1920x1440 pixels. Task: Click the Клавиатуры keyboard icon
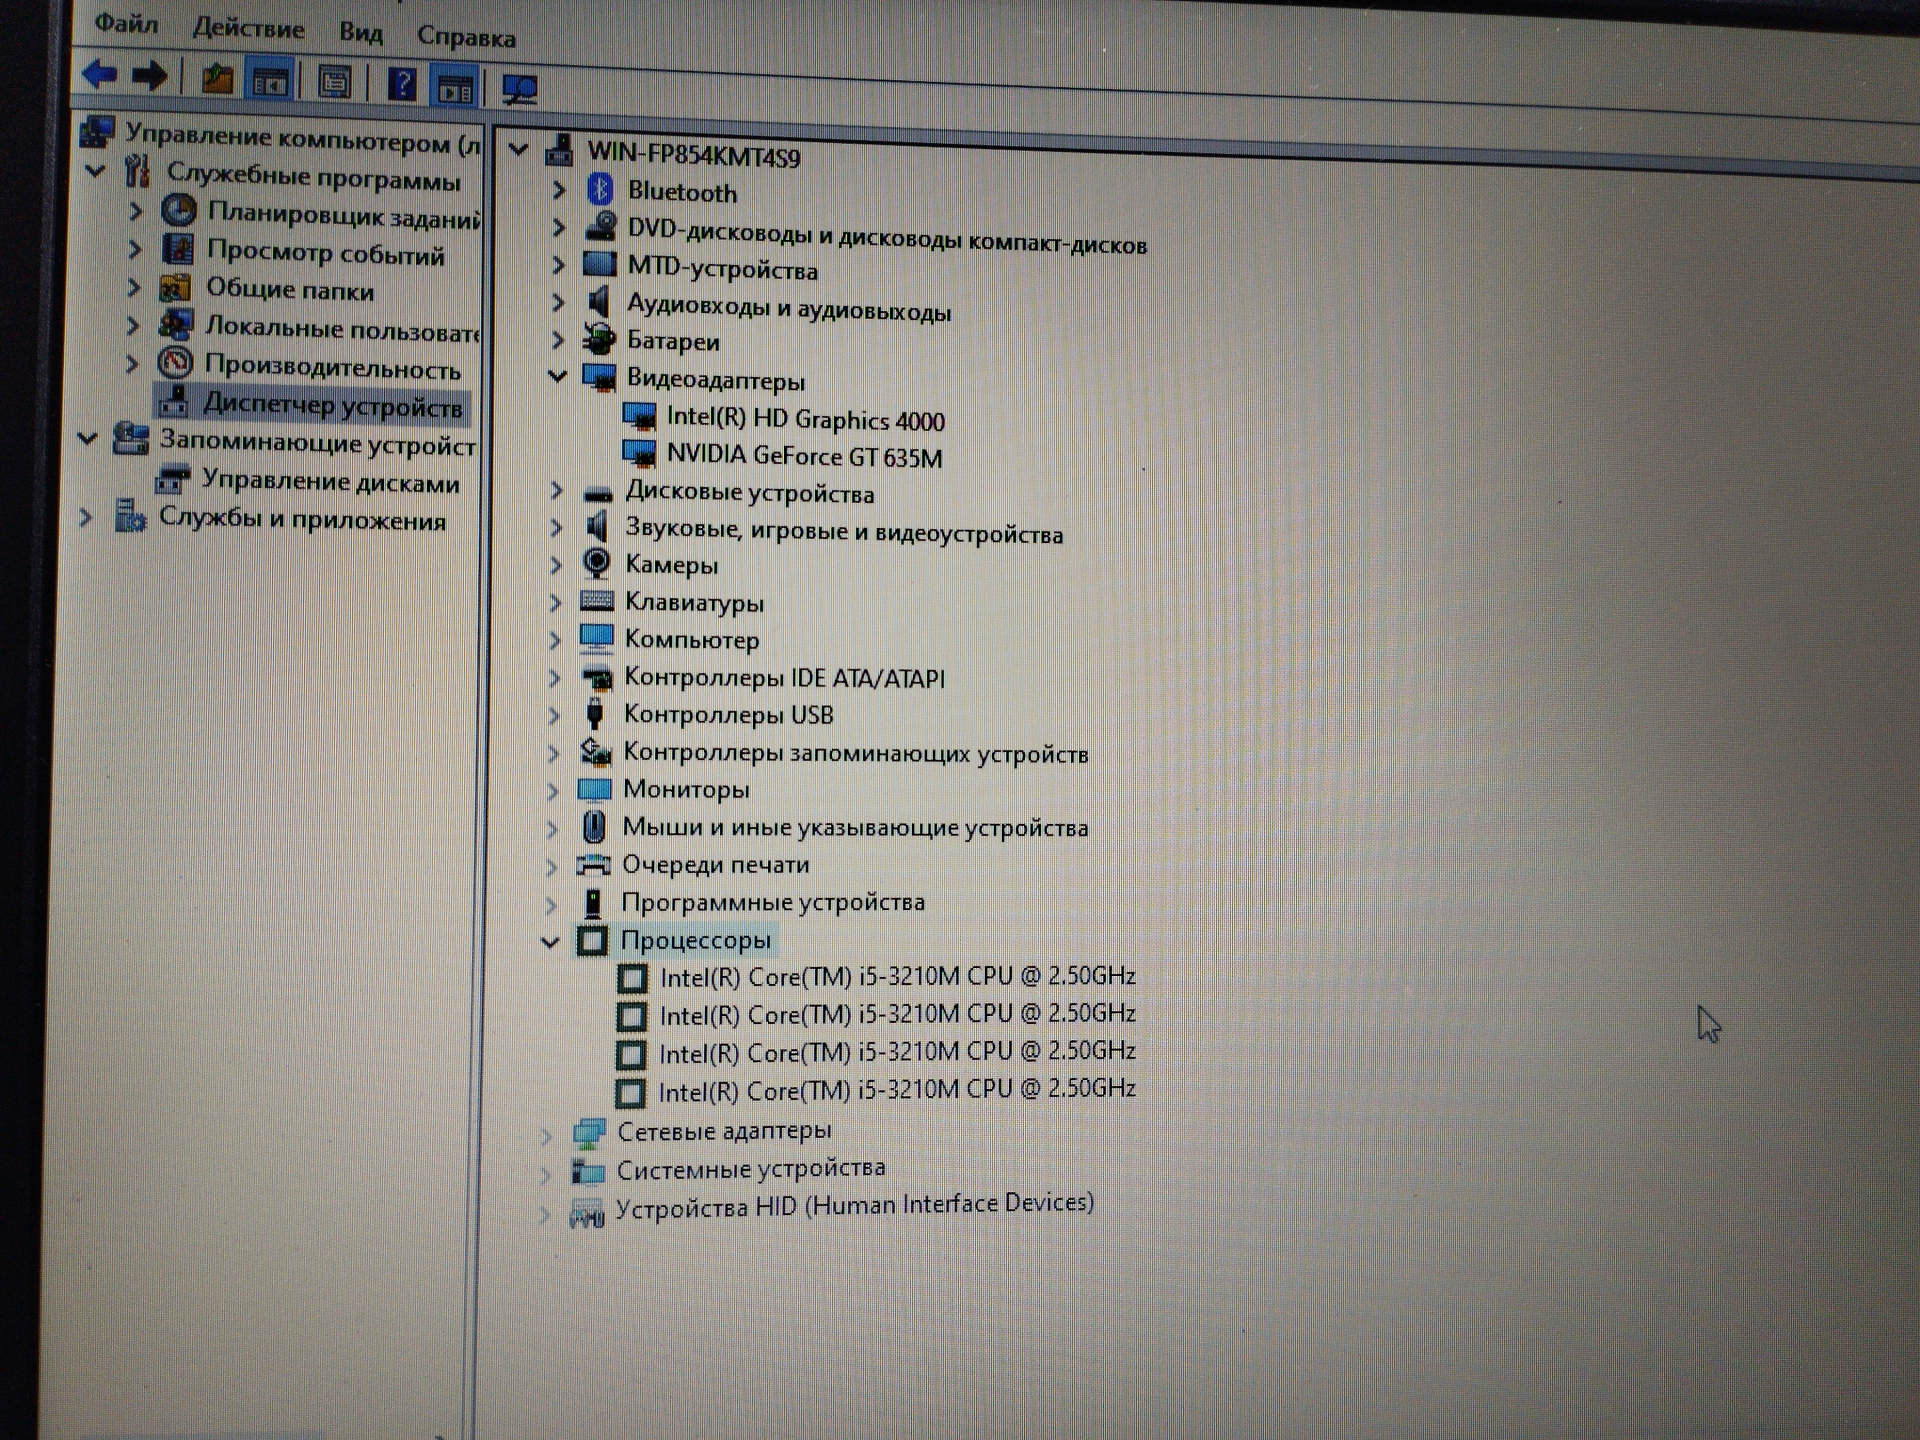(x=597, y=600)
